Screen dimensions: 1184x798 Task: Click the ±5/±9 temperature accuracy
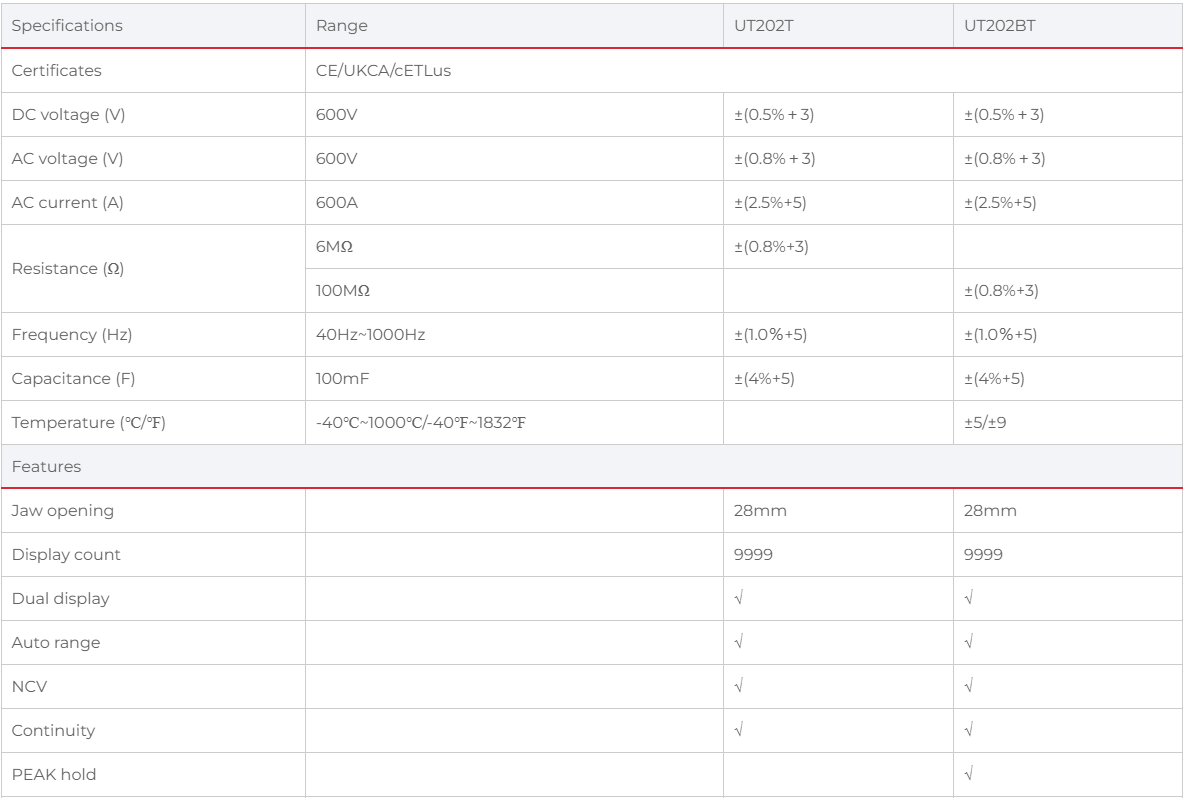[985, 423]
